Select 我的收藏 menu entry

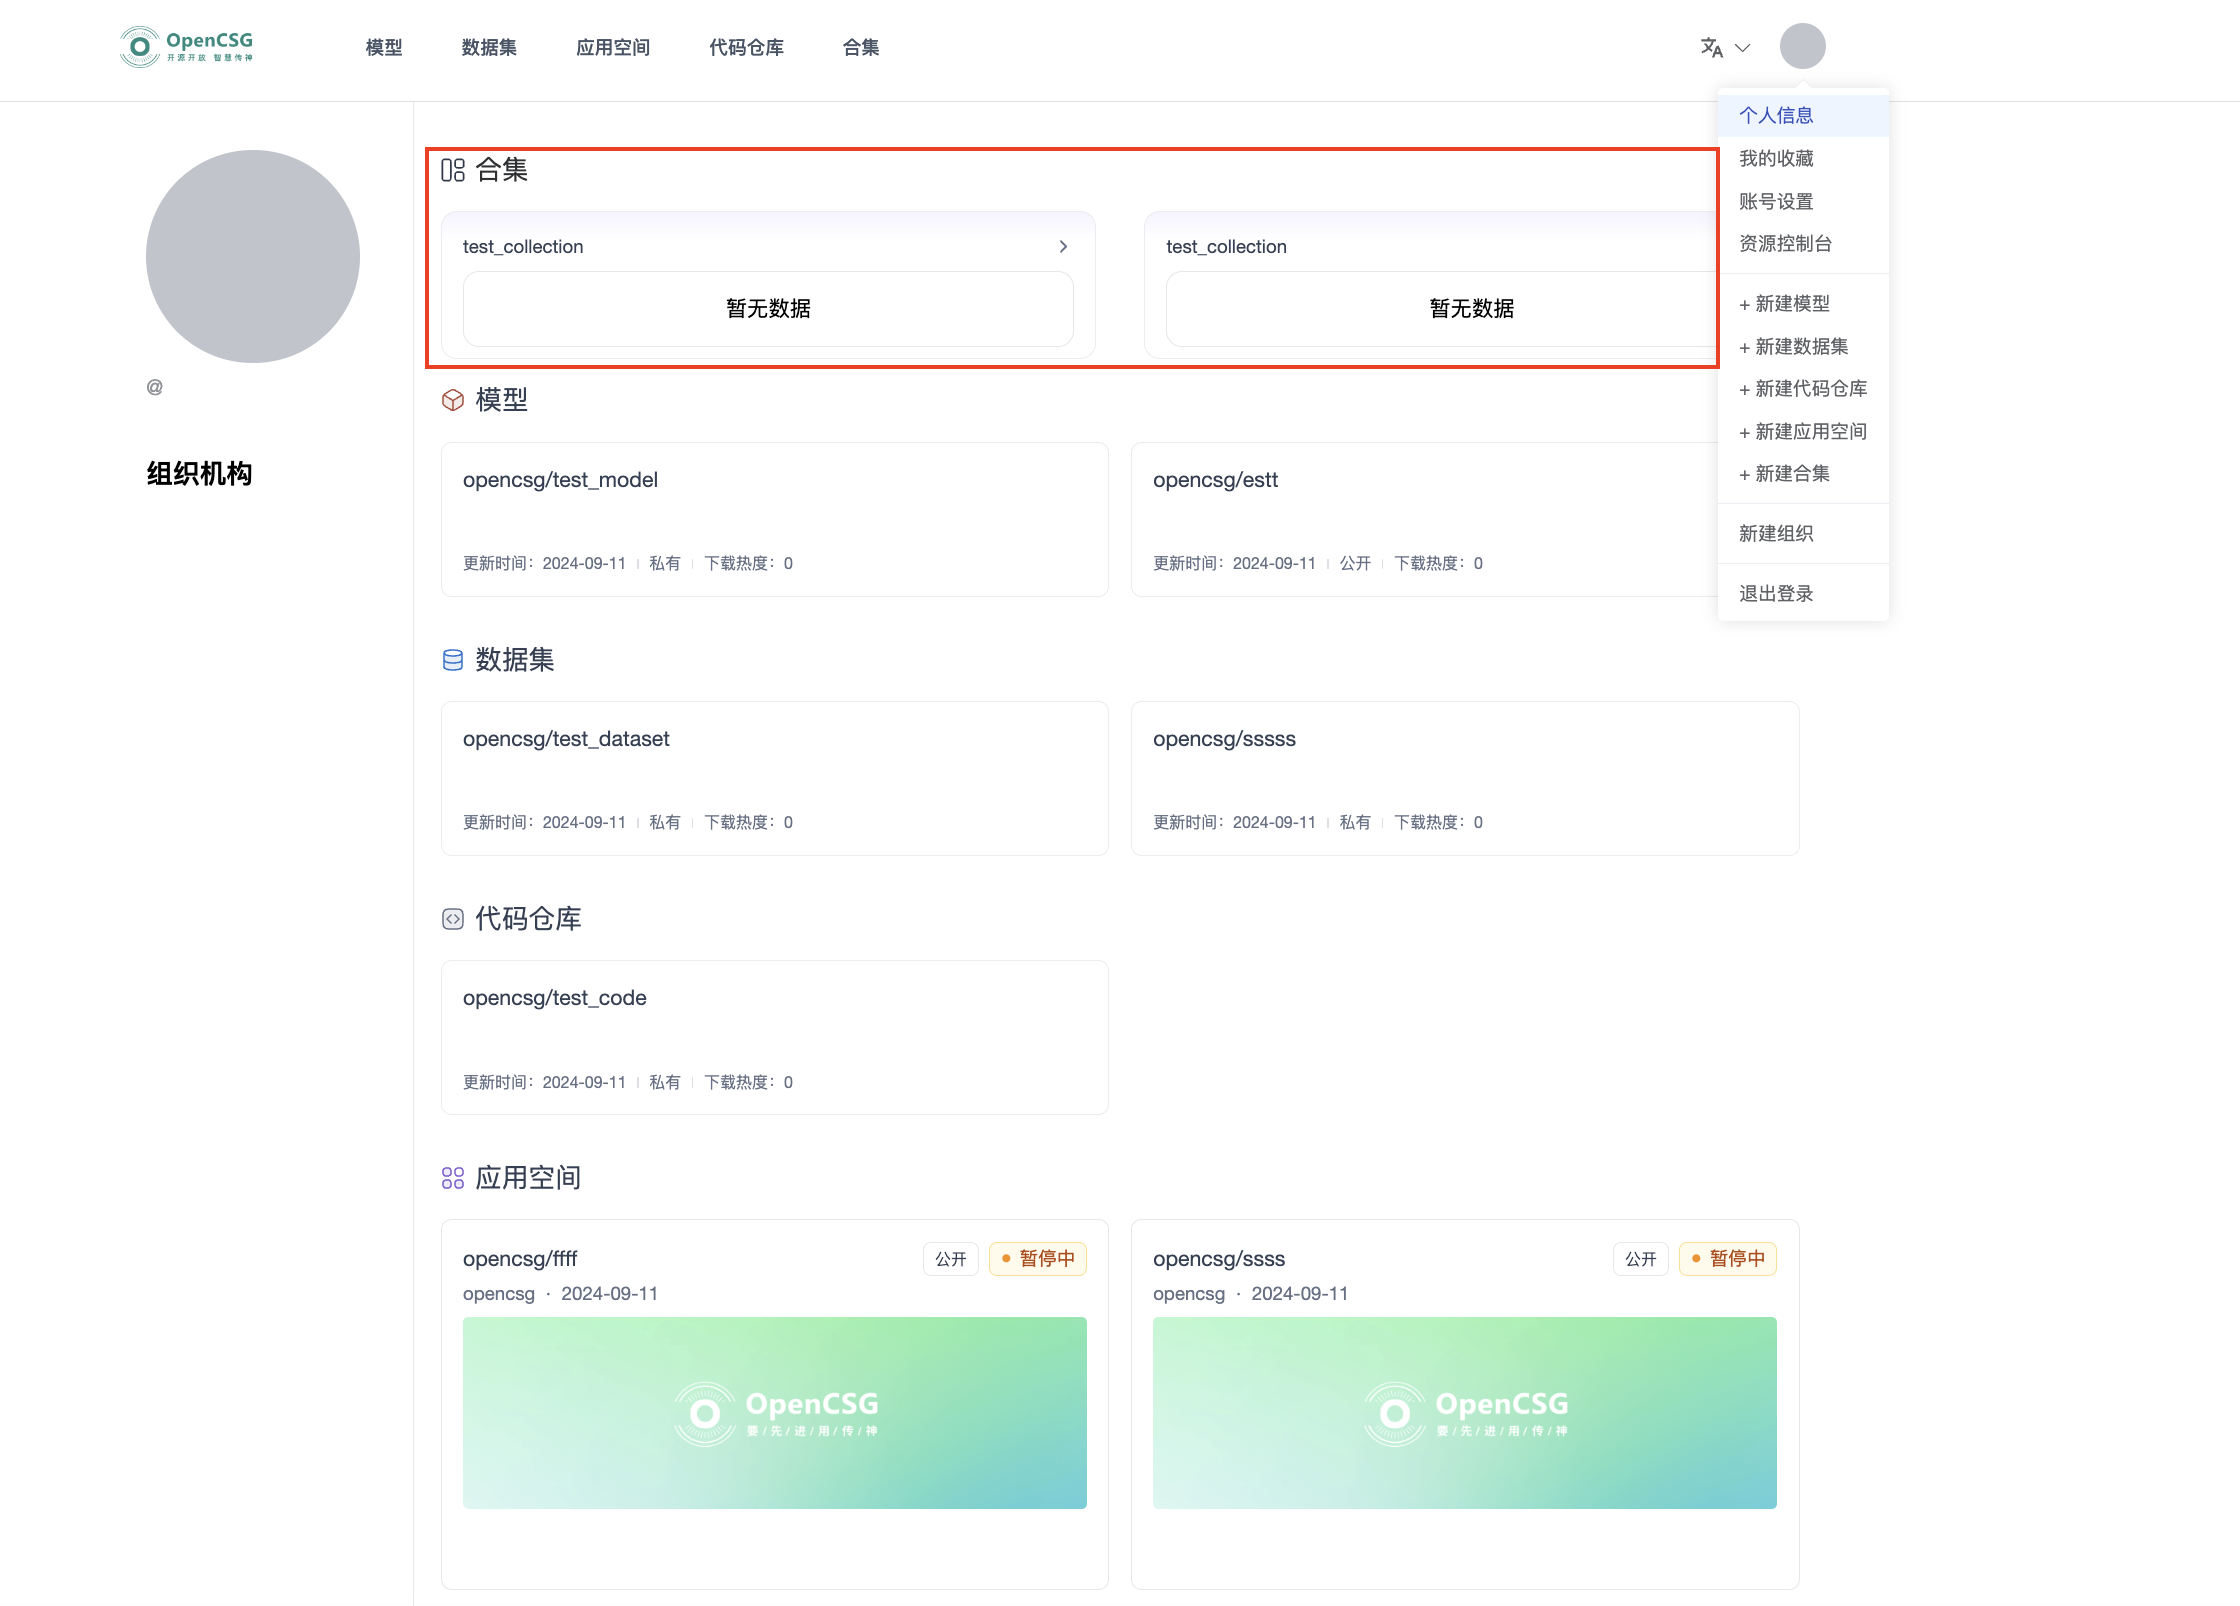click(1776, 158)
